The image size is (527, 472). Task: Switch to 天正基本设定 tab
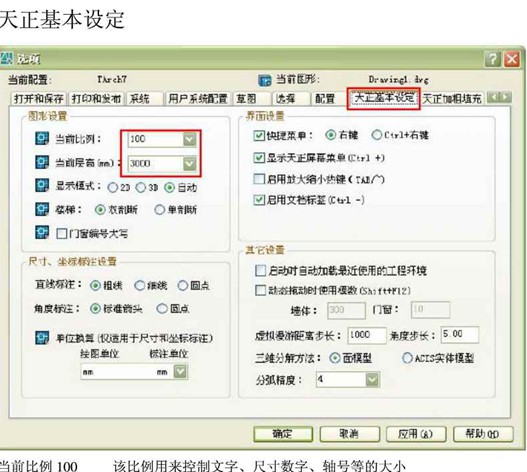click(x=384, y=98)
